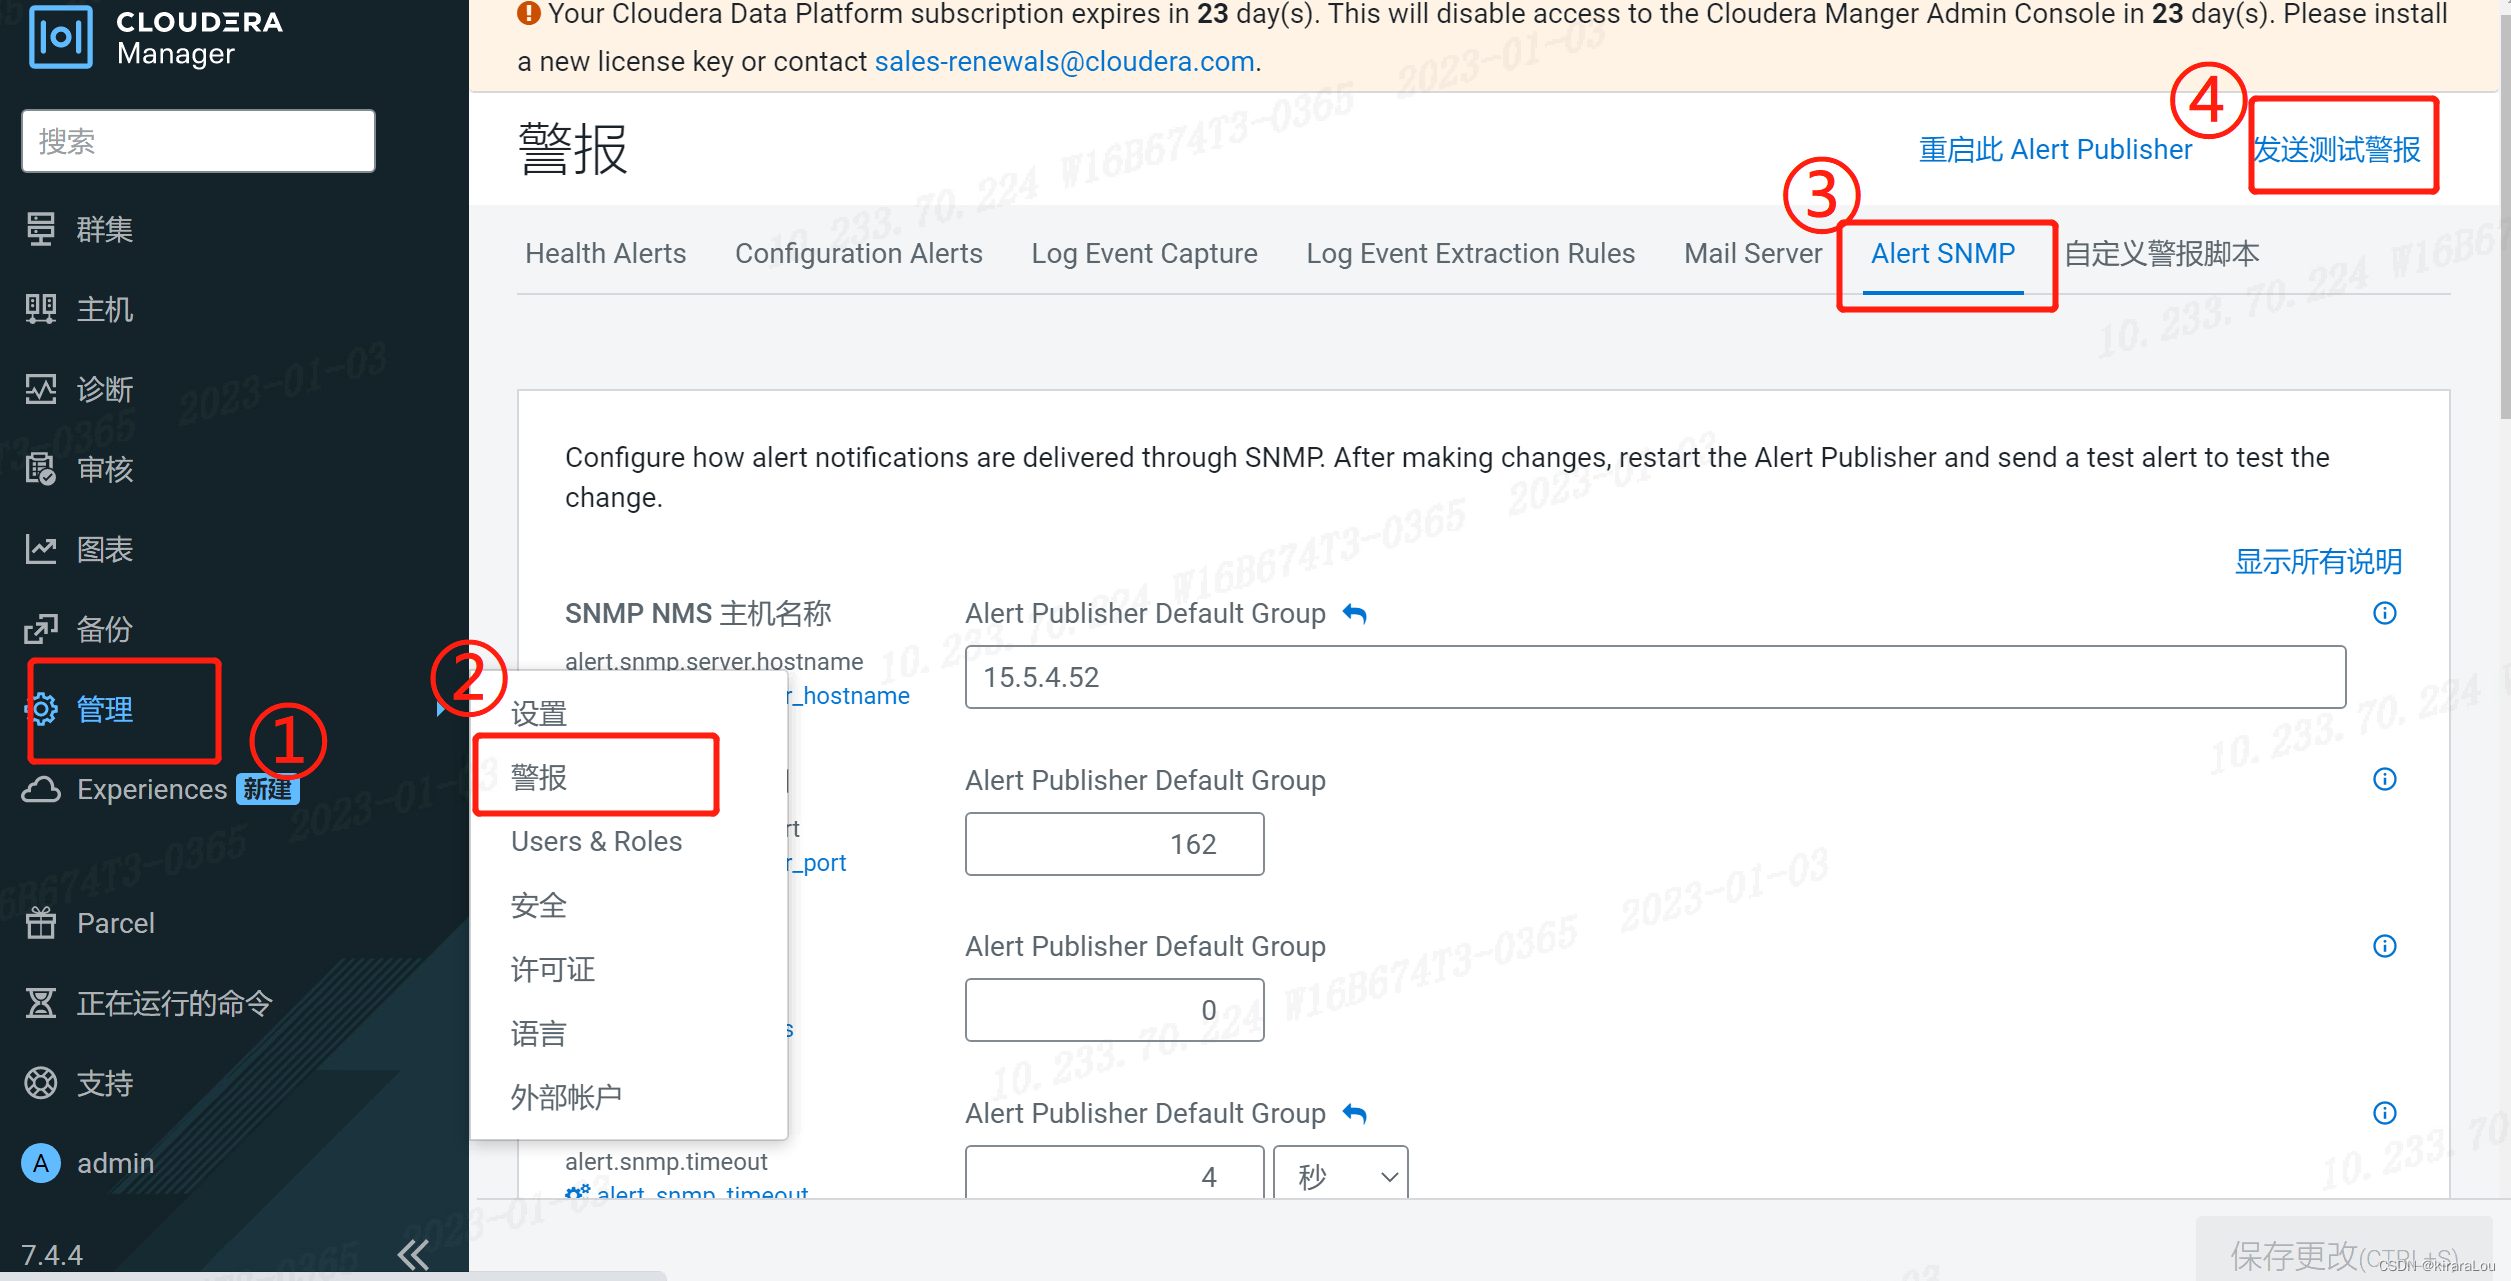
Task: Show info for port 162 setting
Action: 2385,779
